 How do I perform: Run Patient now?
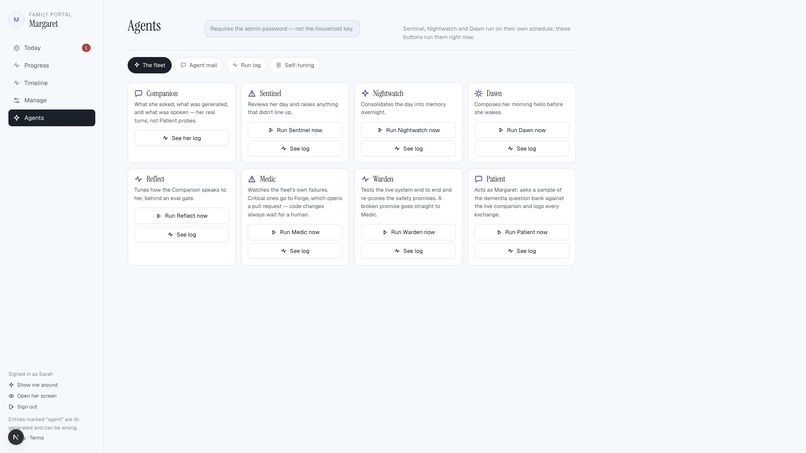pyautogui.click(x=522, y=232)
